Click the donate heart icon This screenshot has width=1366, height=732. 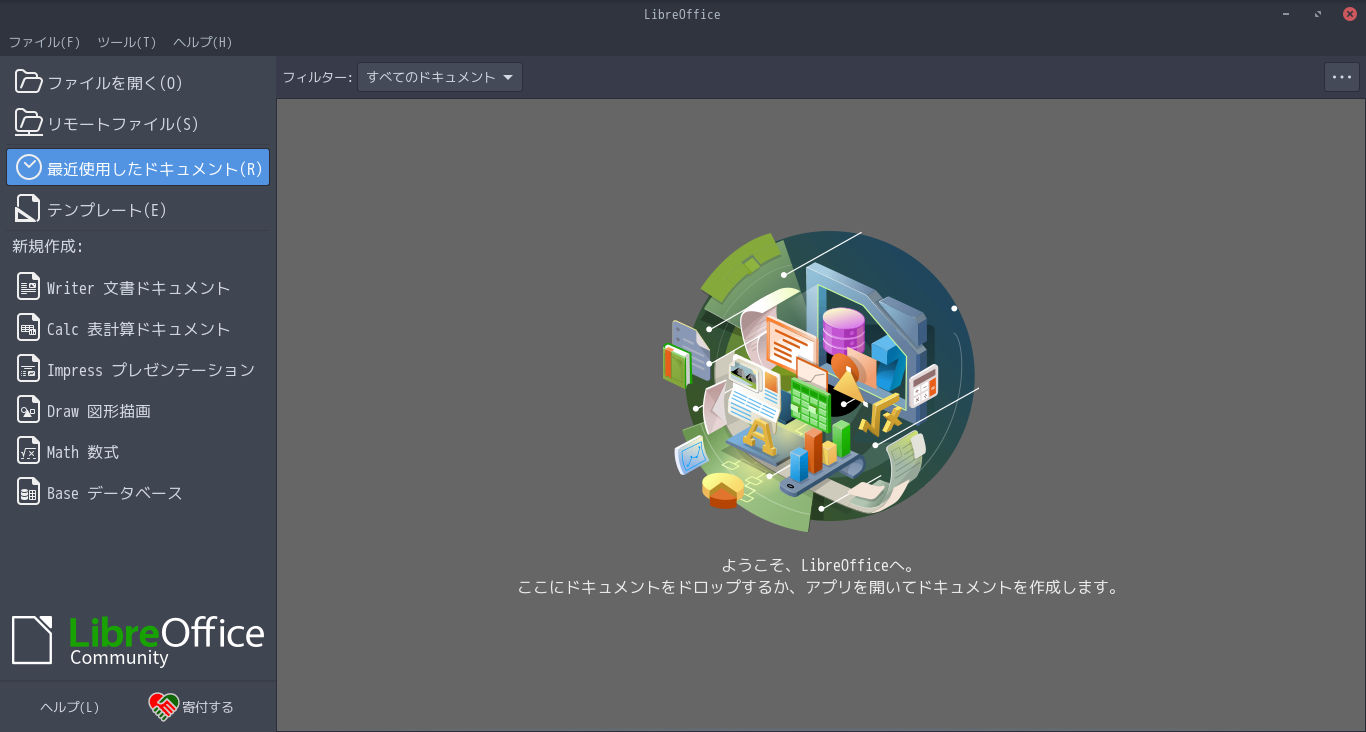[163, 707]
